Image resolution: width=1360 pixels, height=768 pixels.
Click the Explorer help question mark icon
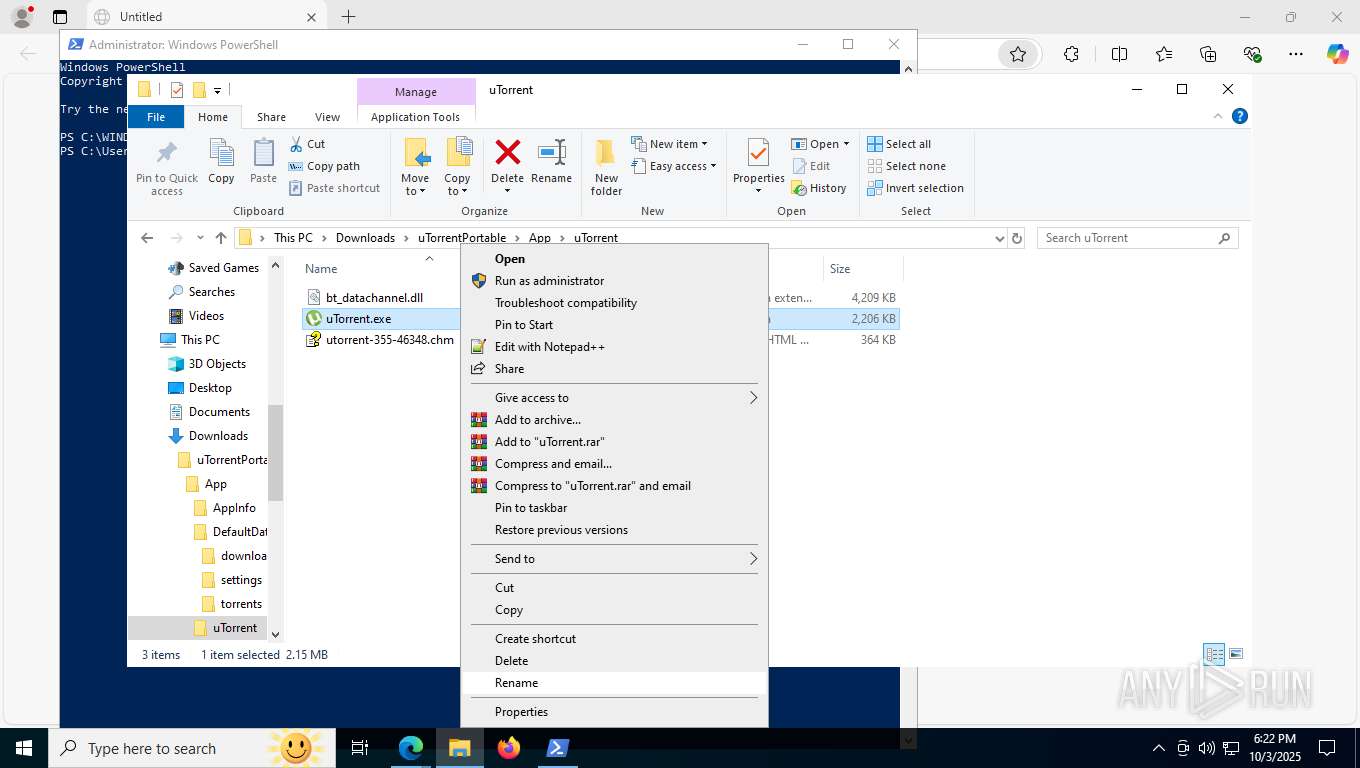1240,116
